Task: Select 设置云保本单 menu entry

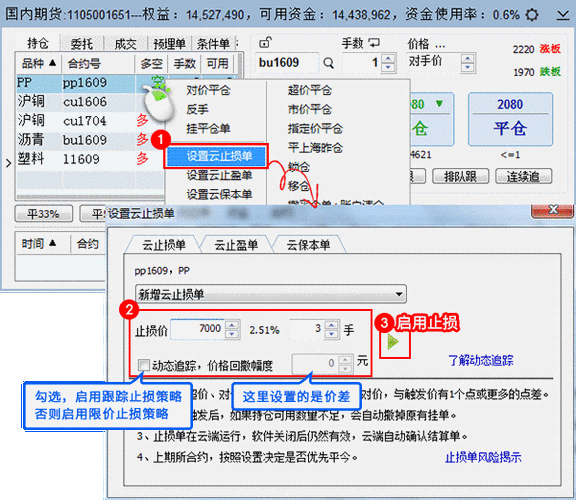Action: [219, 194]
